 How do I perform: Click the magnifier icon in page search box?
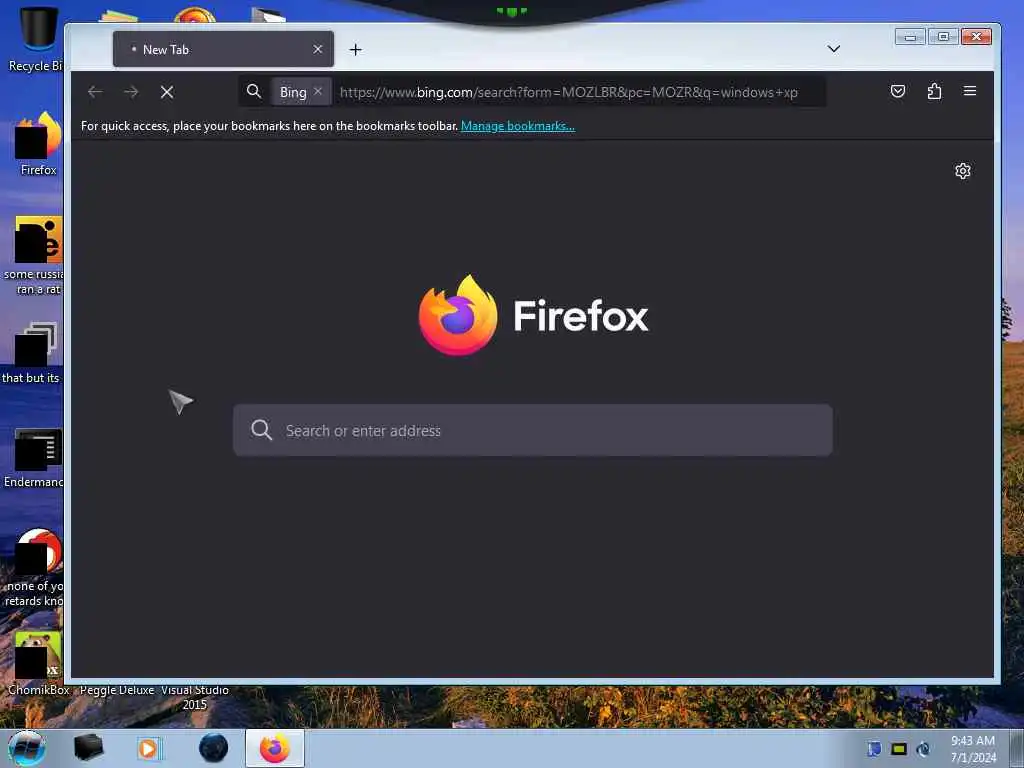[x=261, y=430]
